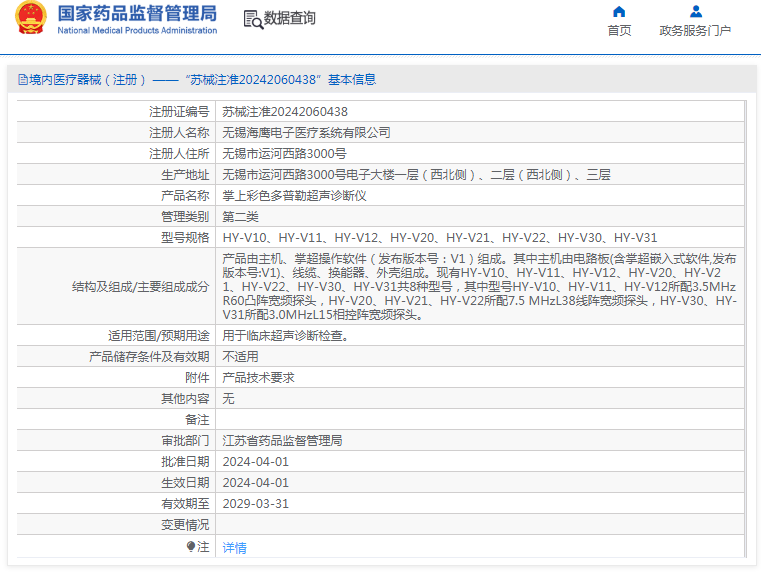Click the 变更情况 row label
Screen dimensions: 761x575
coord(185,525)
